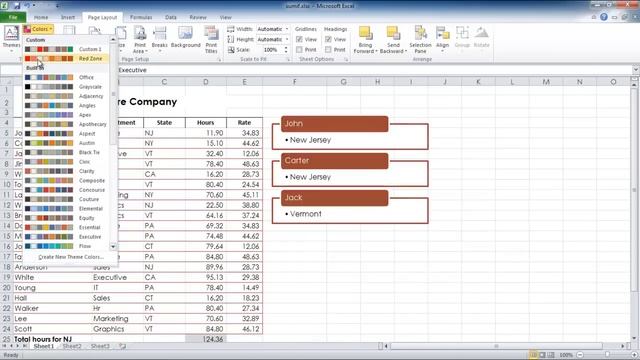Image resolution: width=640 pixels, height=360 pixels.
Task: Choose the Executive color theme
Action: [x=67, y=237]
